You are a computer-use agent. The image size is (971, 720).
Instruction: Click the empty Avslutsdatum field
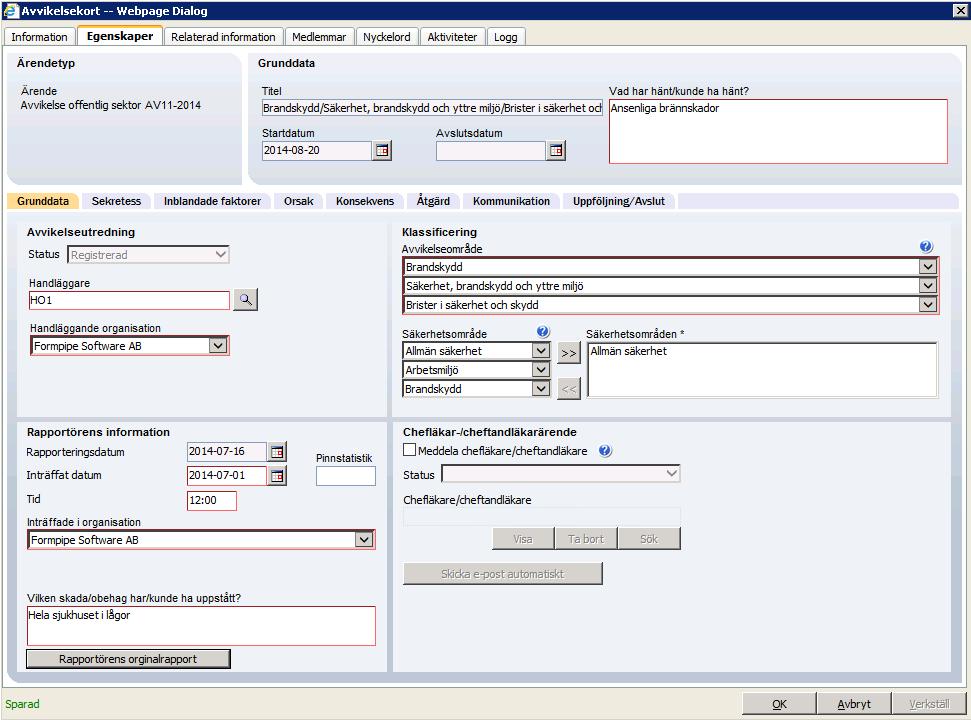pyautogui.click(x=490, y=150)
